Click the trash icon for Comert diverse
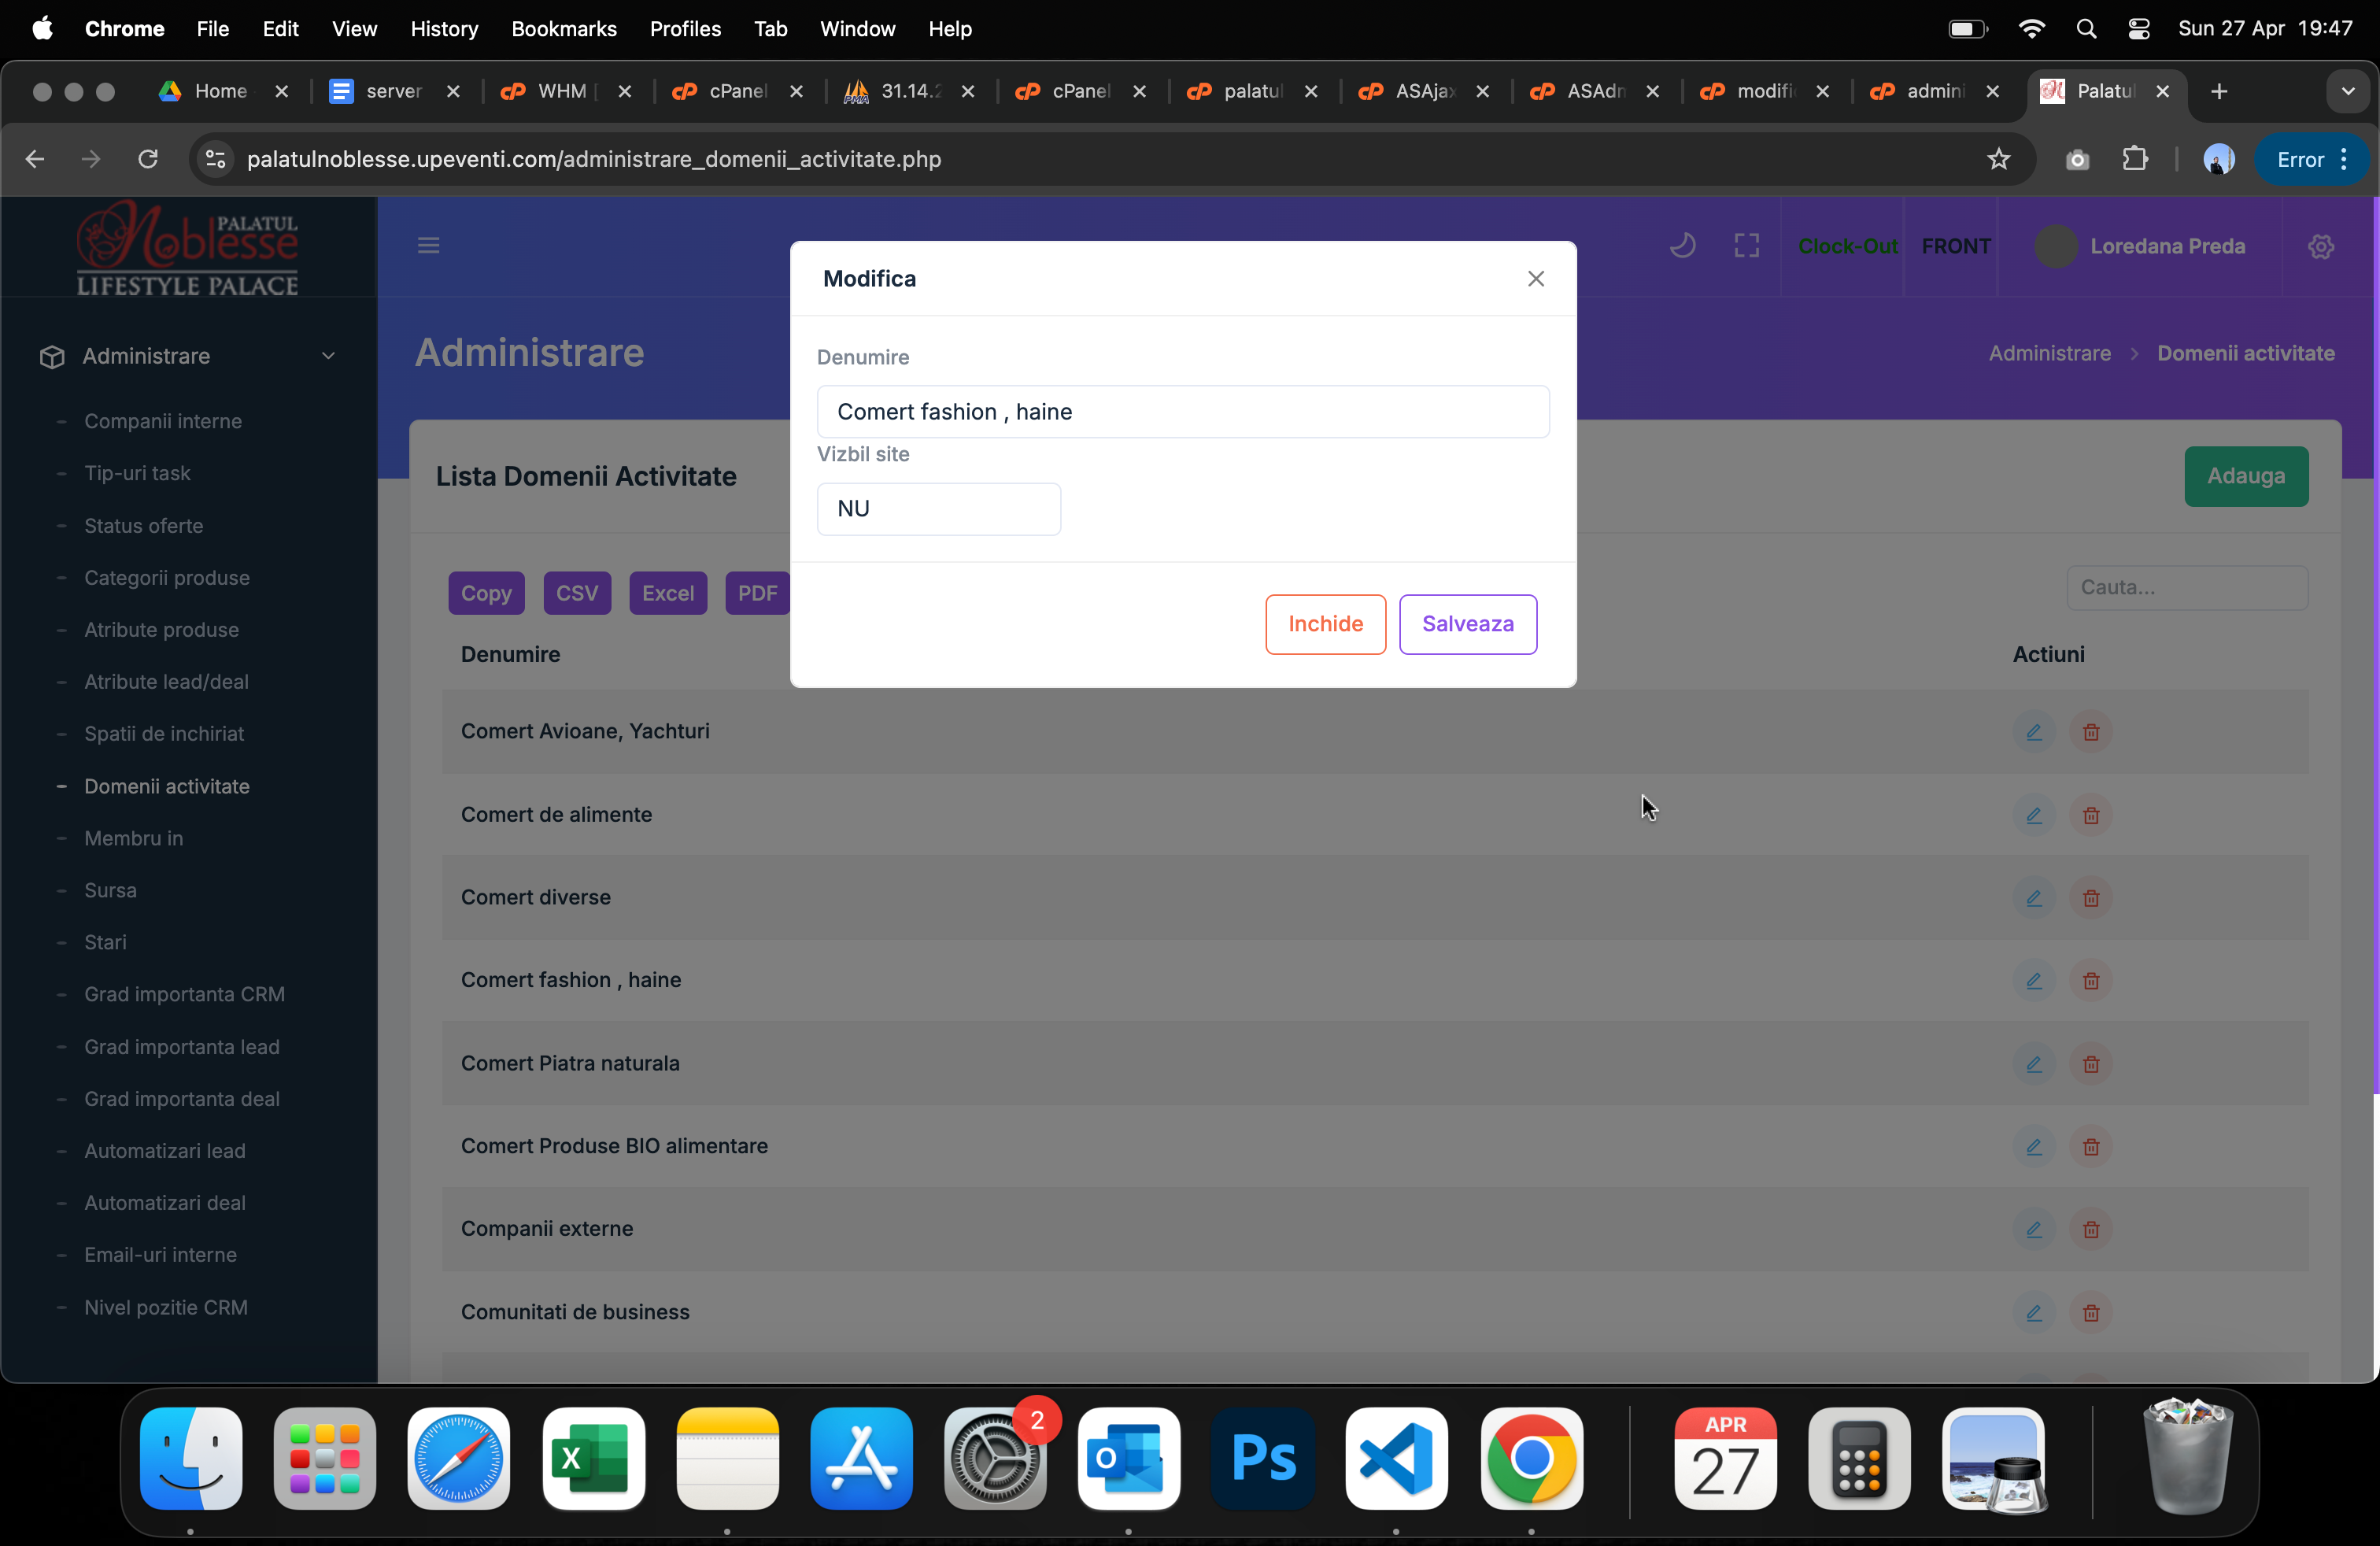The image size is (2380, 1546). (2090, 898)
